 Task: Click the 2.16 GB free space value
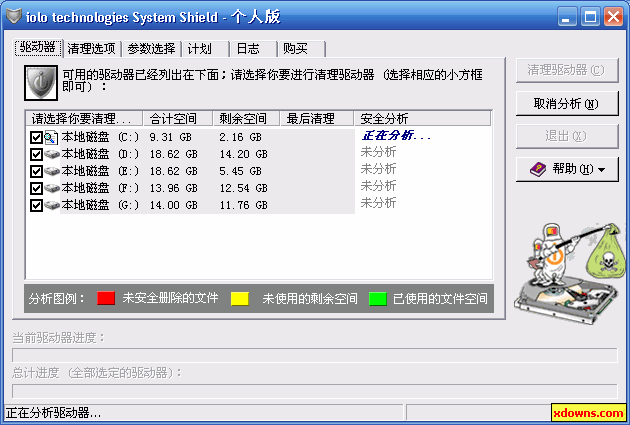pos(240,137)
